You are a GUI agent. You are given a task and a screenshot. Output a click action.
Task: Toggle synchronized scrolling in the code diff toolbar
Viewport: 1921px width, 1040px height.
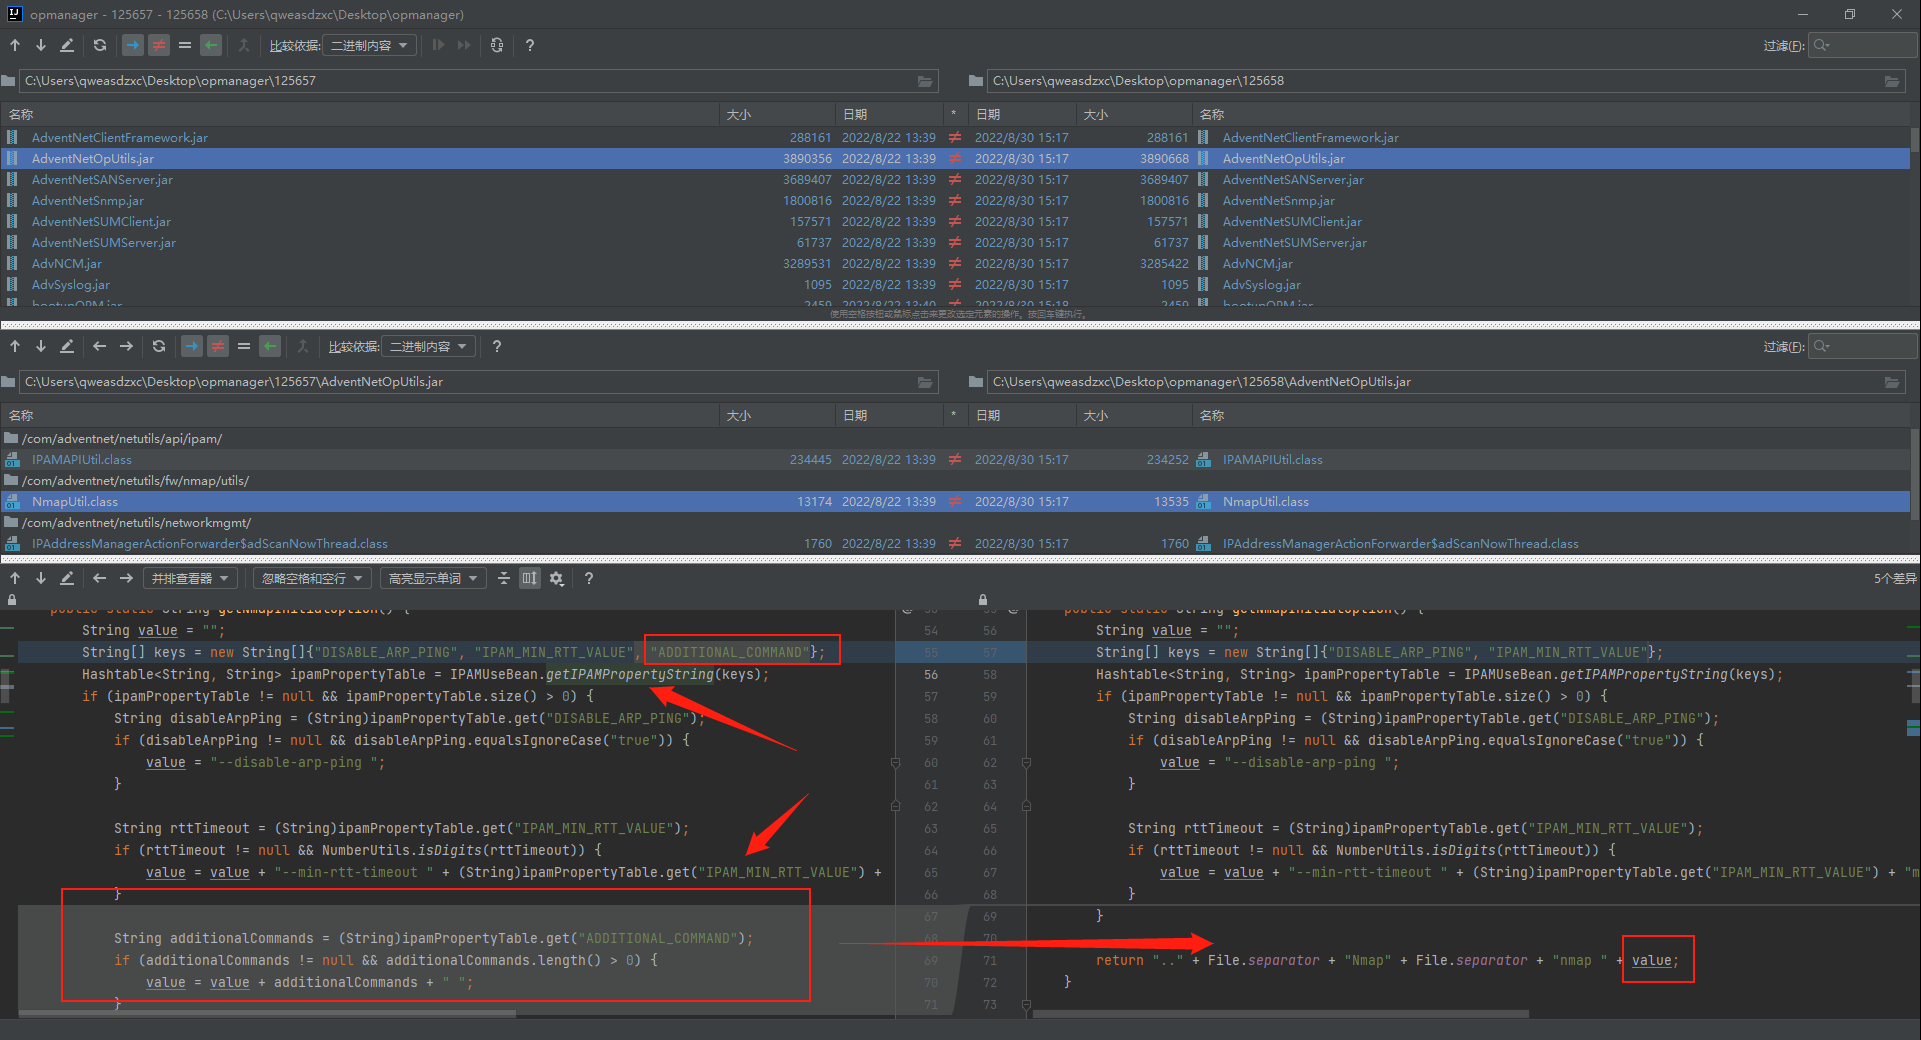(x=530, y=578)
